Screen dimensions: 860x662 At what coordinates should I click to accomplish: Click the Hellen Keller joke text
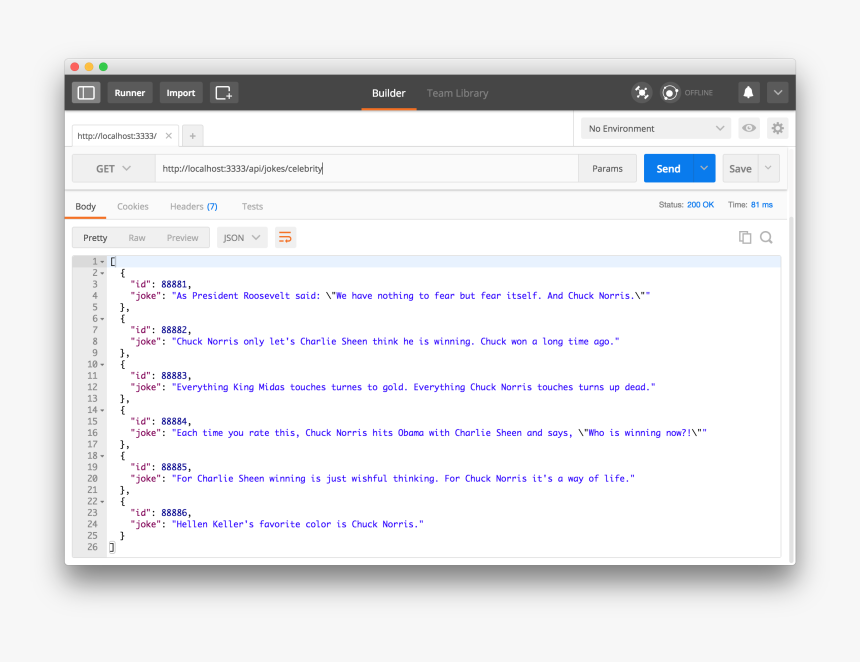coord(298,524)
